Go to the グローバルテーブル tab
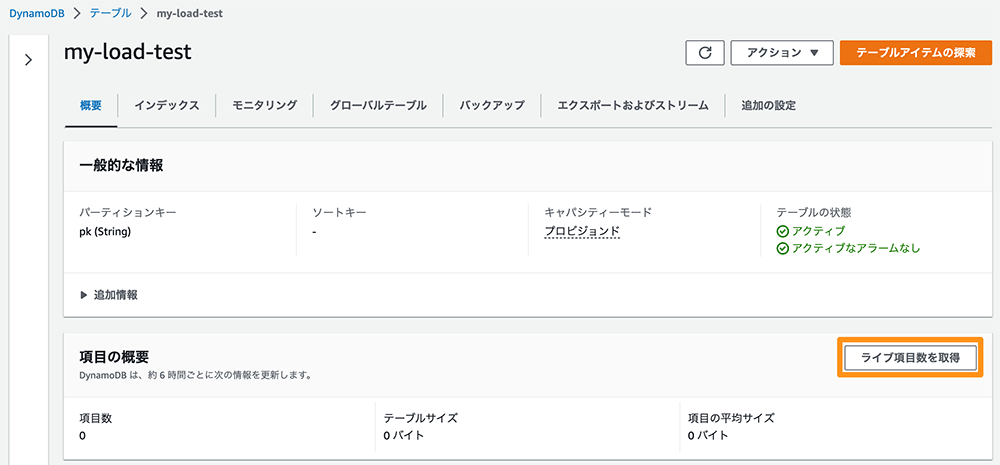The height and width of the screenshot is (465, 1000). [378, 106]
